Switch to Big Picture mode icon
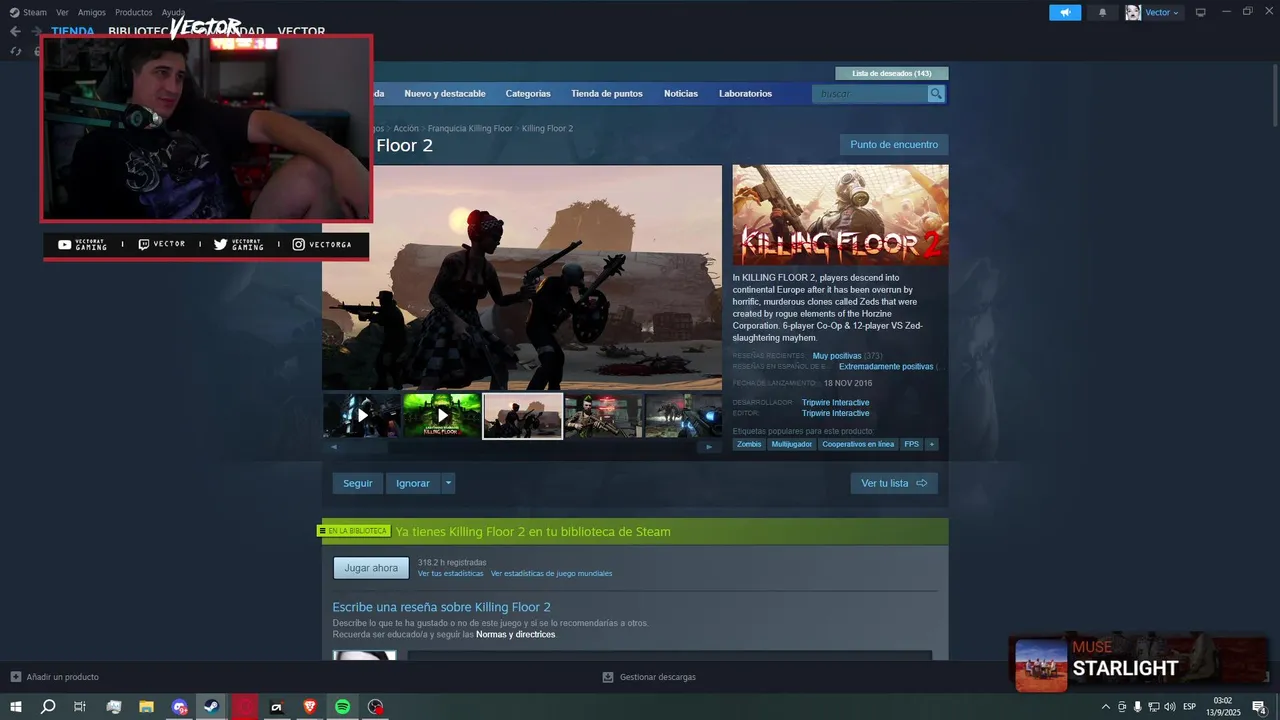The image size is (1280, 720). pos(1201,12)
